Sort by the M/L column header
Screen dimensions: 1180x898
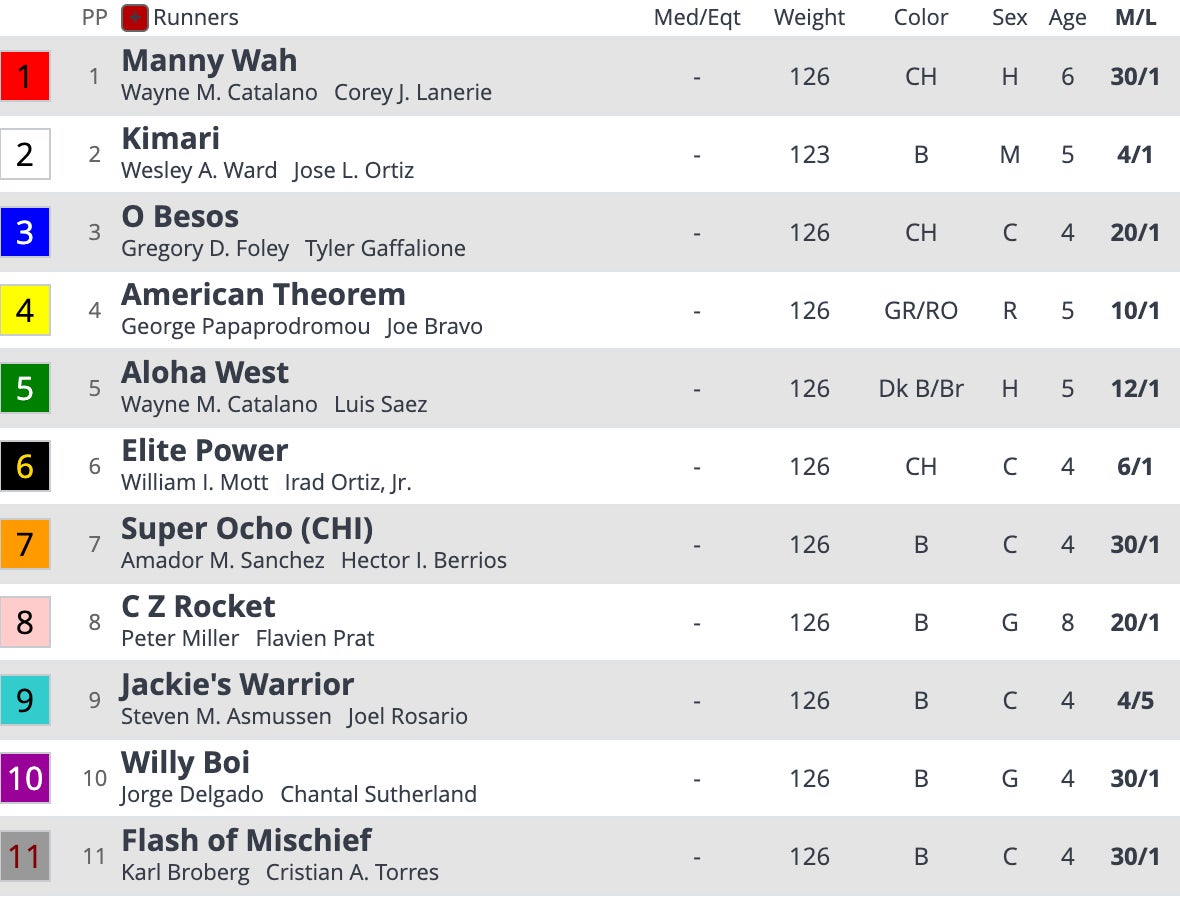tap(1135, 18)
